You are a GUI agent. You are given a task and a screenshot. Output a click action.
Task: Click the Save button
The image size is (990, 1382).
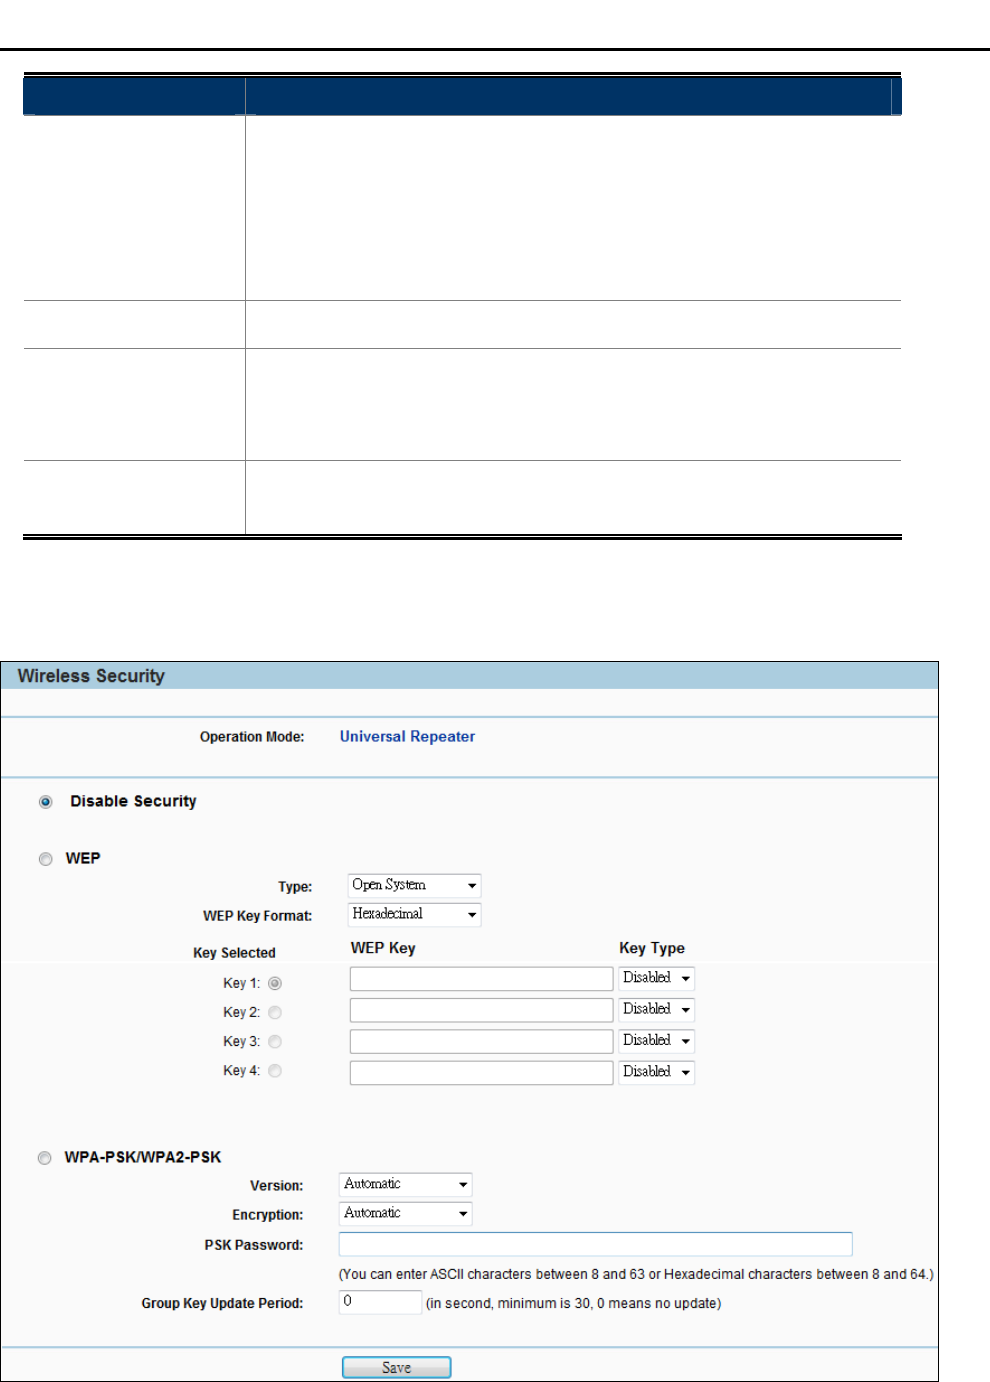(396, 1367)
